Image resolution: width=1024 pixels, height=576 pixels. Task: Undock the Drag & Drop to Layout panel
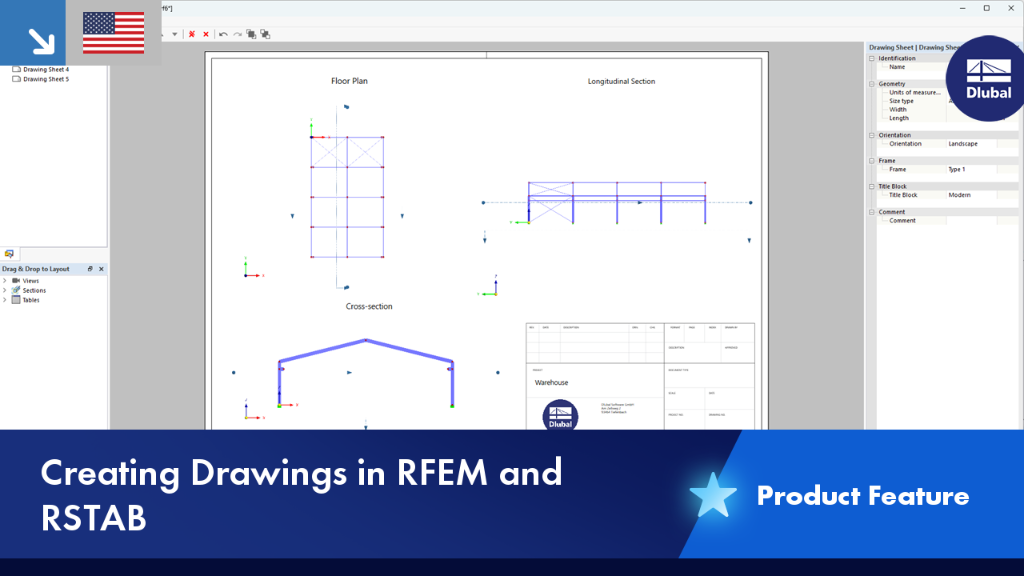[x=90, y=269]
